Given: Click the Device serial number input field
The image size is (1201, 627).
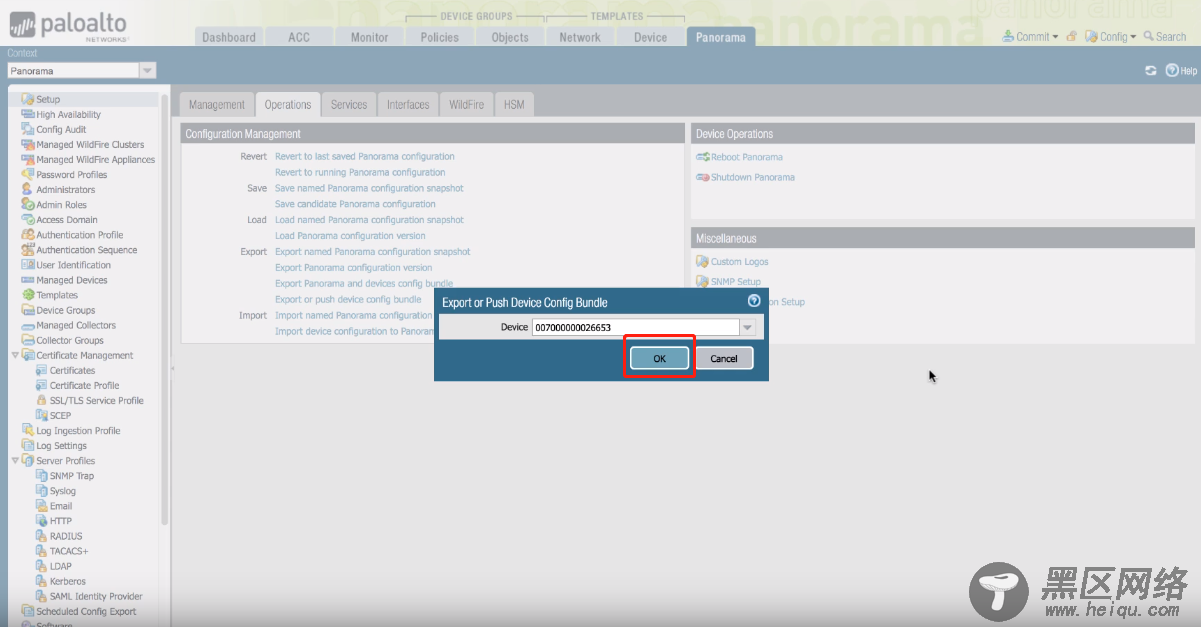Looking at the screenshot, I should [635, 327].
